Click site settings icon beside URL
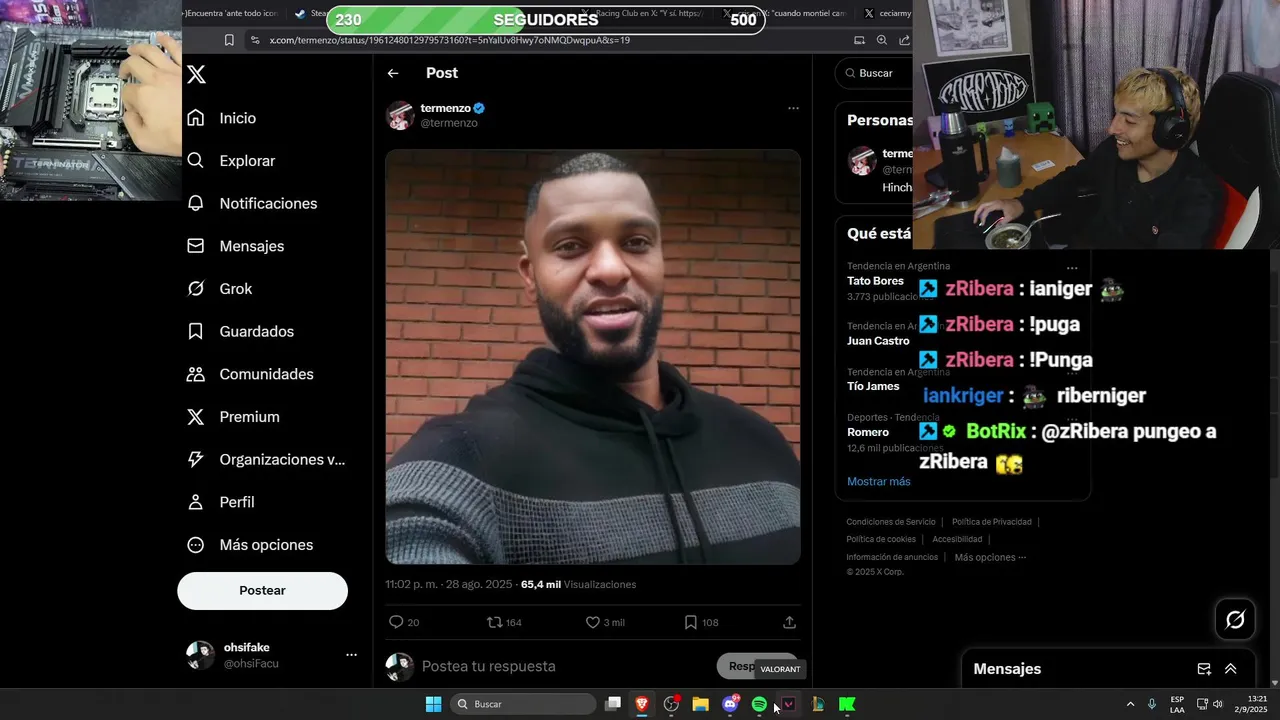 (255, 40)
